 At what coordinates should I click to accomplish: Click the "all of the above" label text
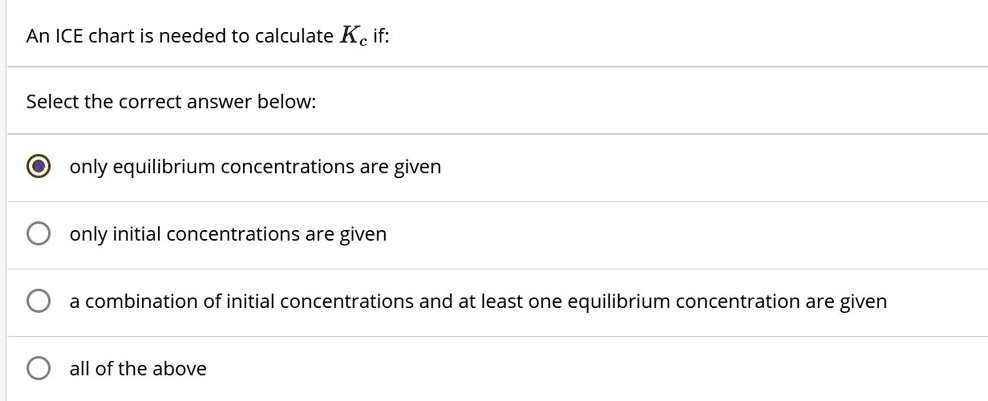138,369
